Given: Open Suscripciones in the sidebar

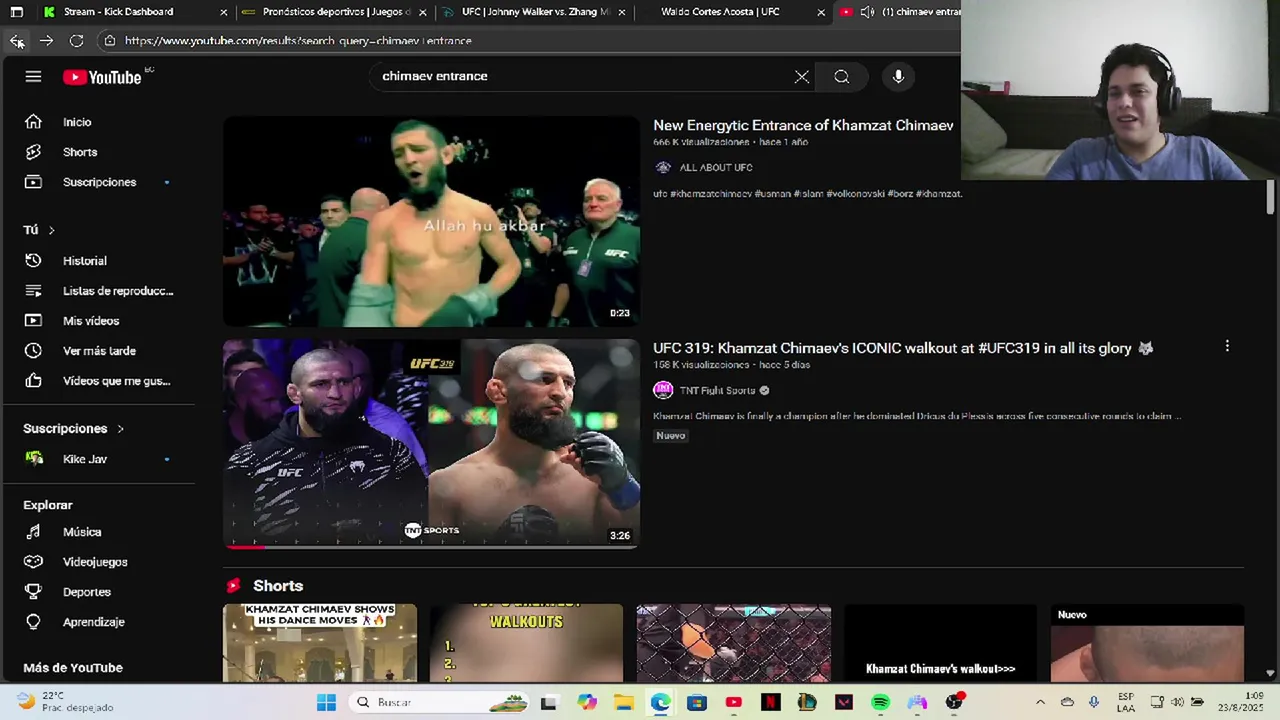Looking at the screenshot, I should [98, 182].
